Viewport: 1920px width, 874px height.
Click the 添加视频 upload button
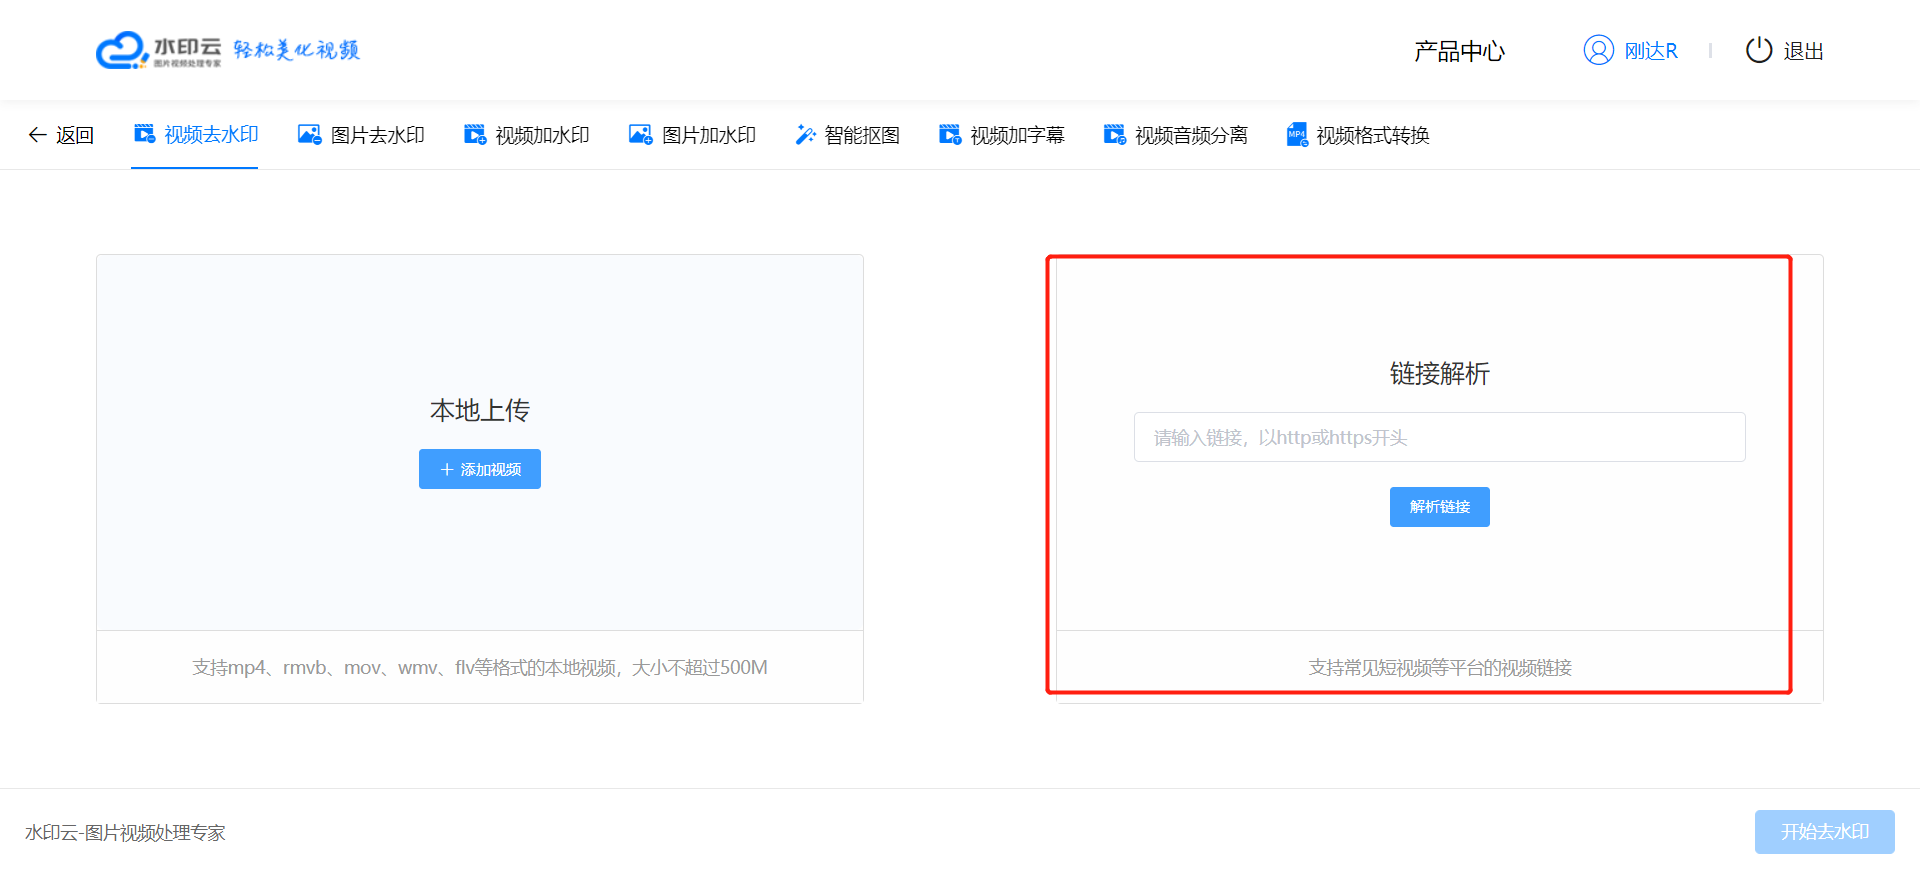pyautogui.click(x=480, y=469)
